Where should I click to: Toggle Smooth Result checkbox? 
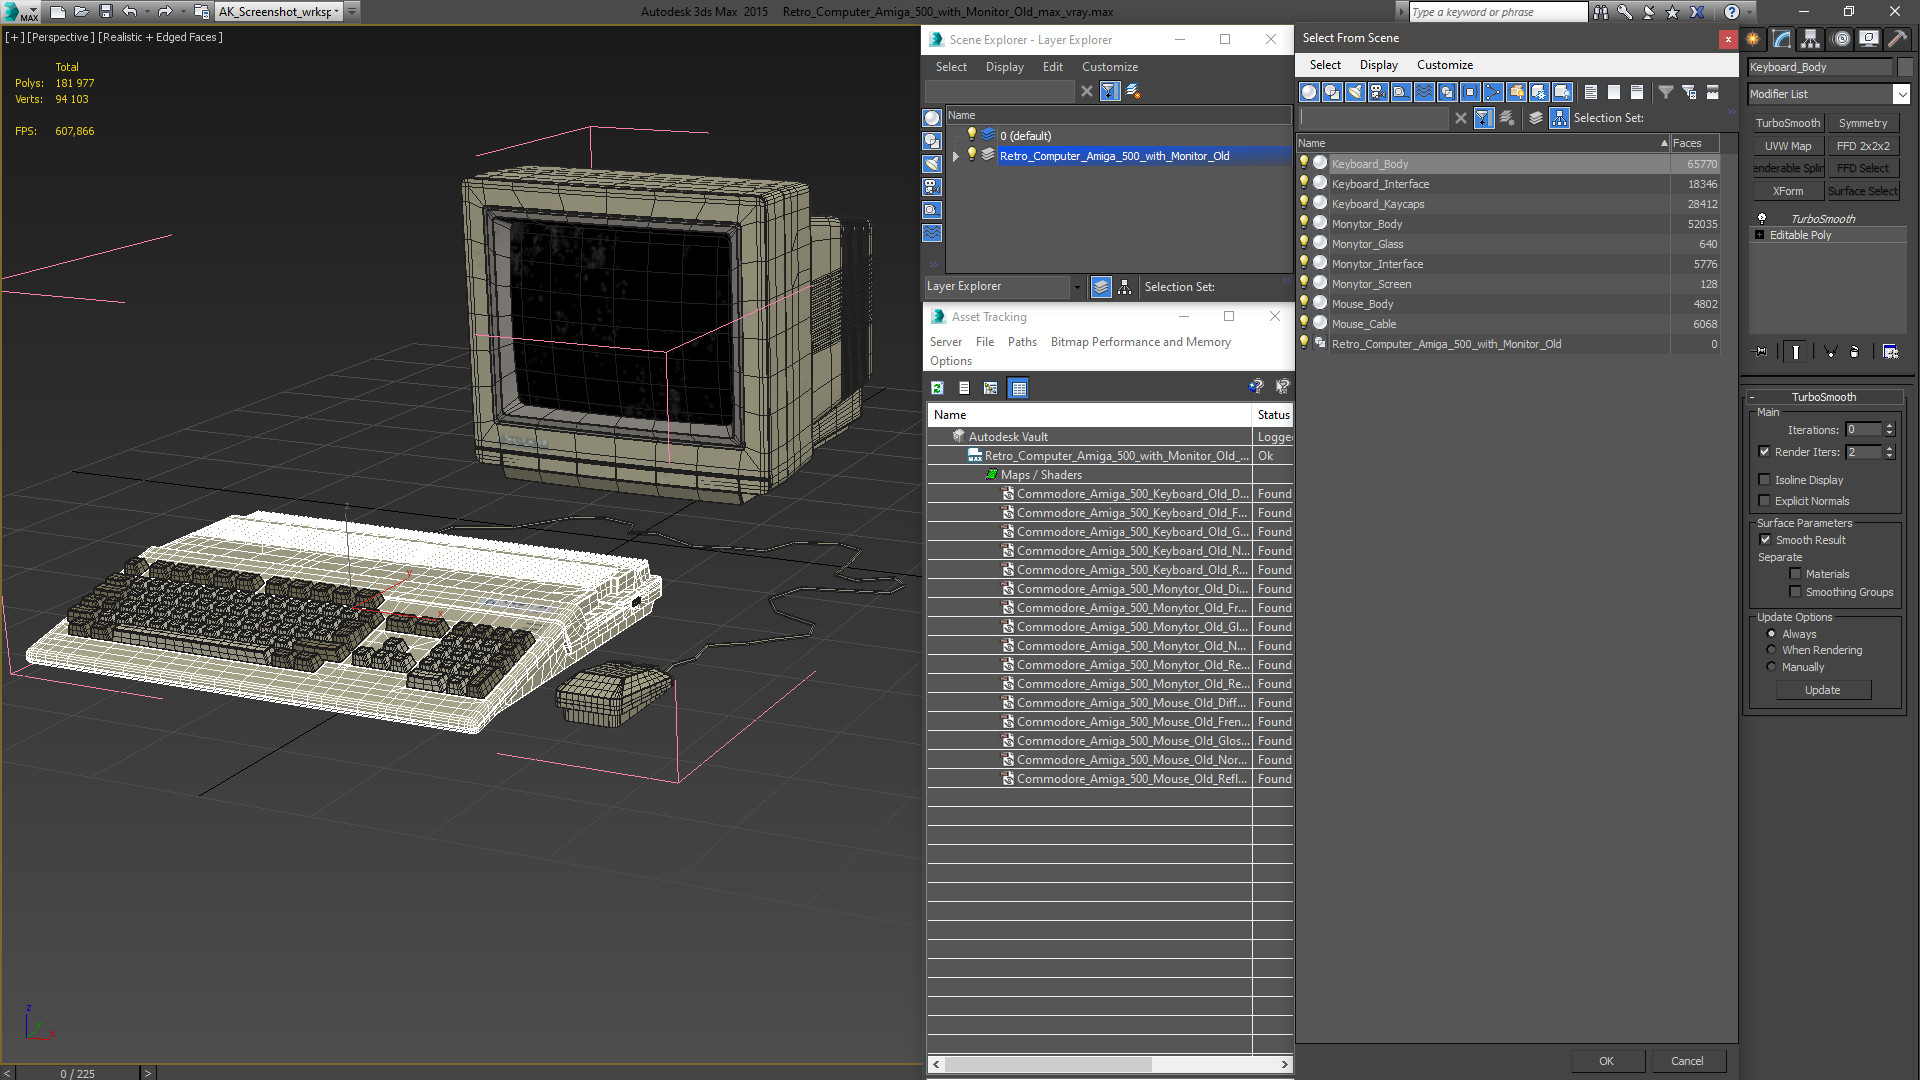[1765, 540]
